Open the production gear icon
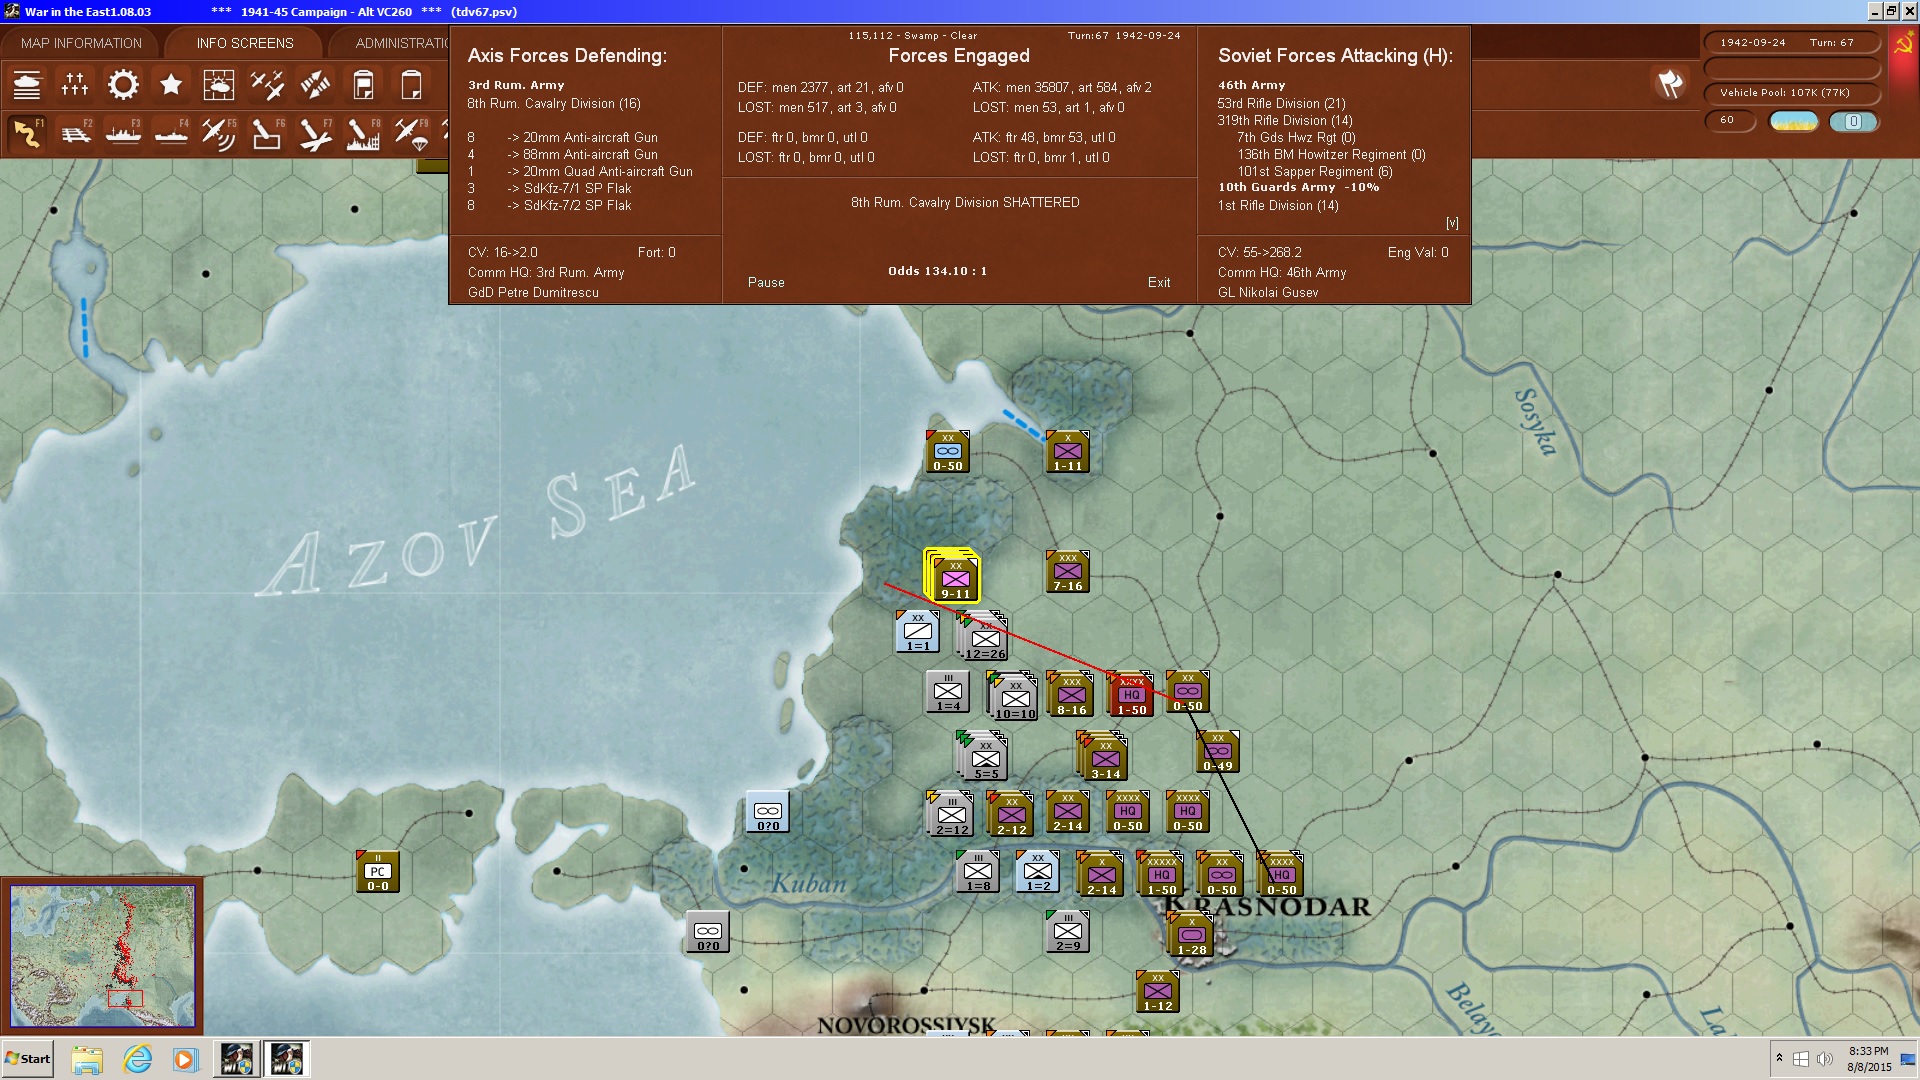1920x1080 pixels. (x=123, y=85)
